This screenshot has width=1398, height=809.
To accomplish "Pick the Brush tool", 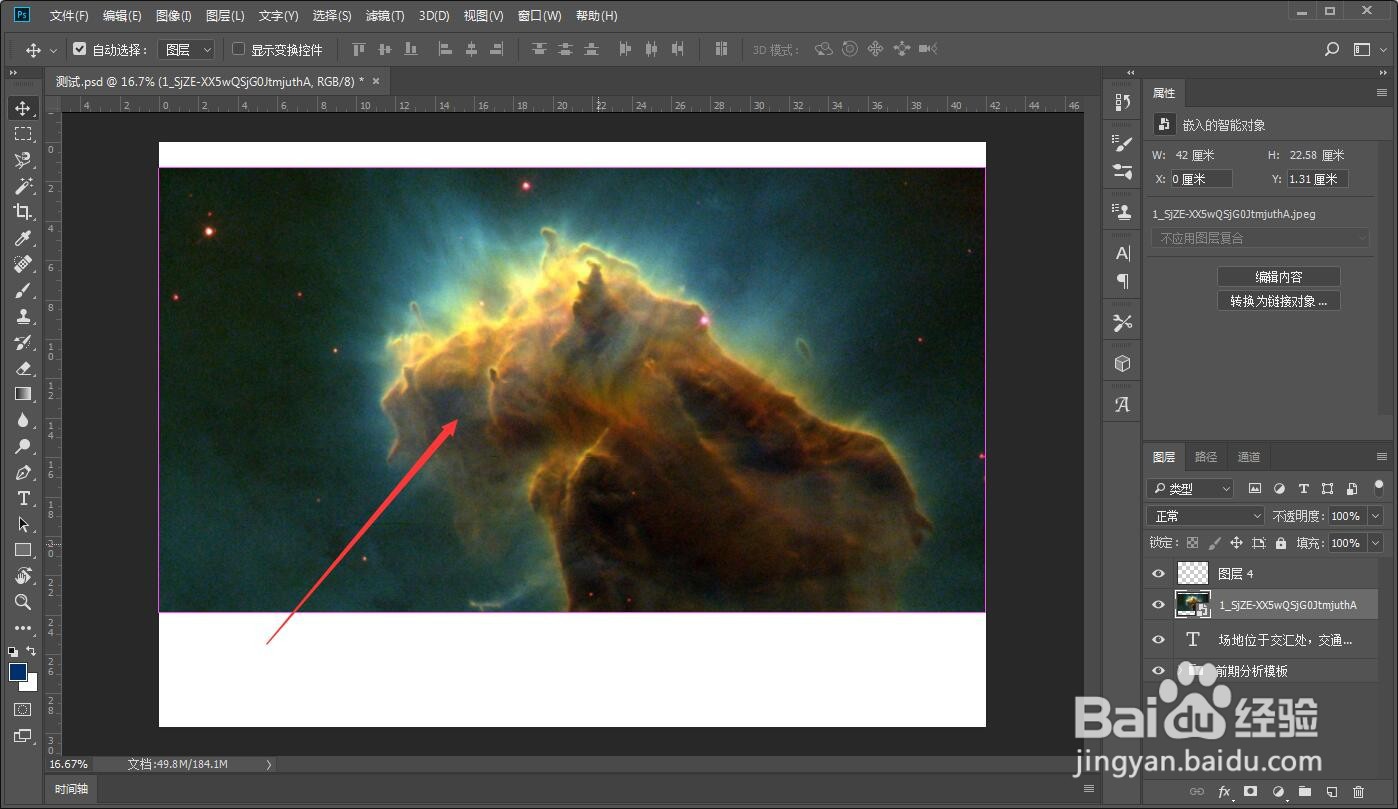I will (23, 290).
